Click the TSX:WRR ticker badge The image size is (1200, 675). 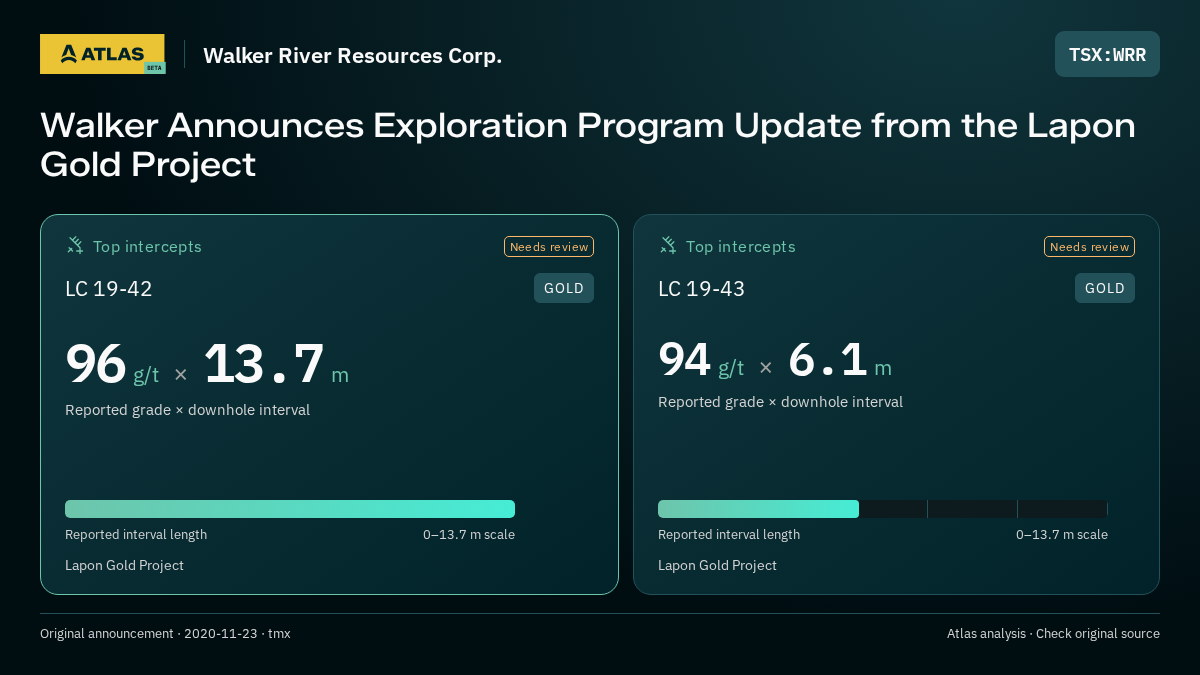coord(1107,54)
